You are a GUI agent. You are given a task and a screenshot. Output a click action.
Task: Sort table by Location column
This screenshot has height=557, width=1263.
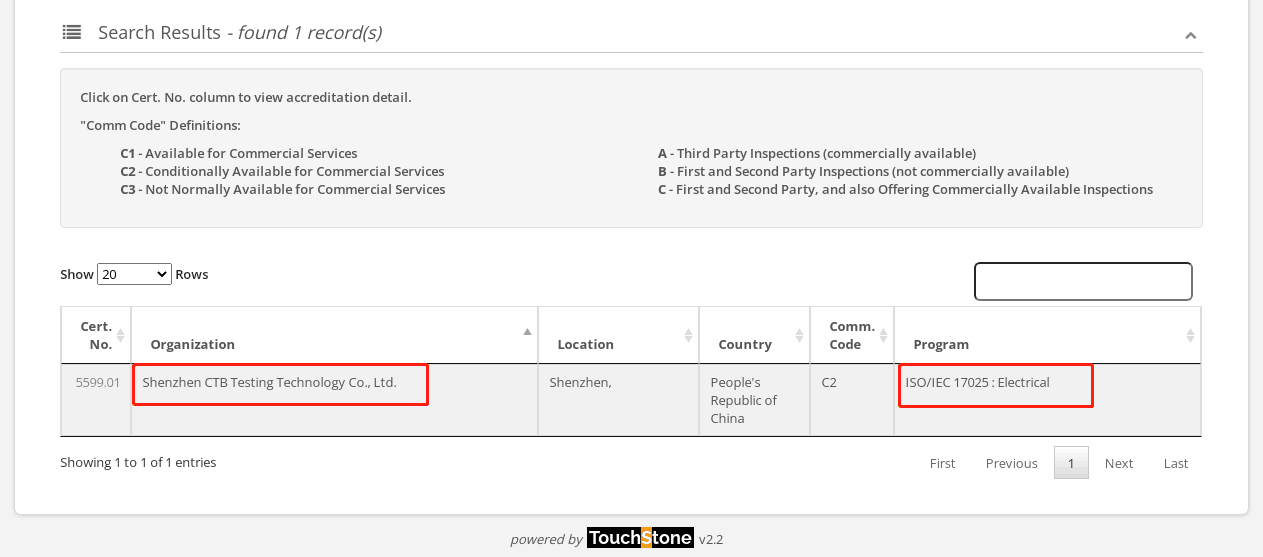point(618,335)
